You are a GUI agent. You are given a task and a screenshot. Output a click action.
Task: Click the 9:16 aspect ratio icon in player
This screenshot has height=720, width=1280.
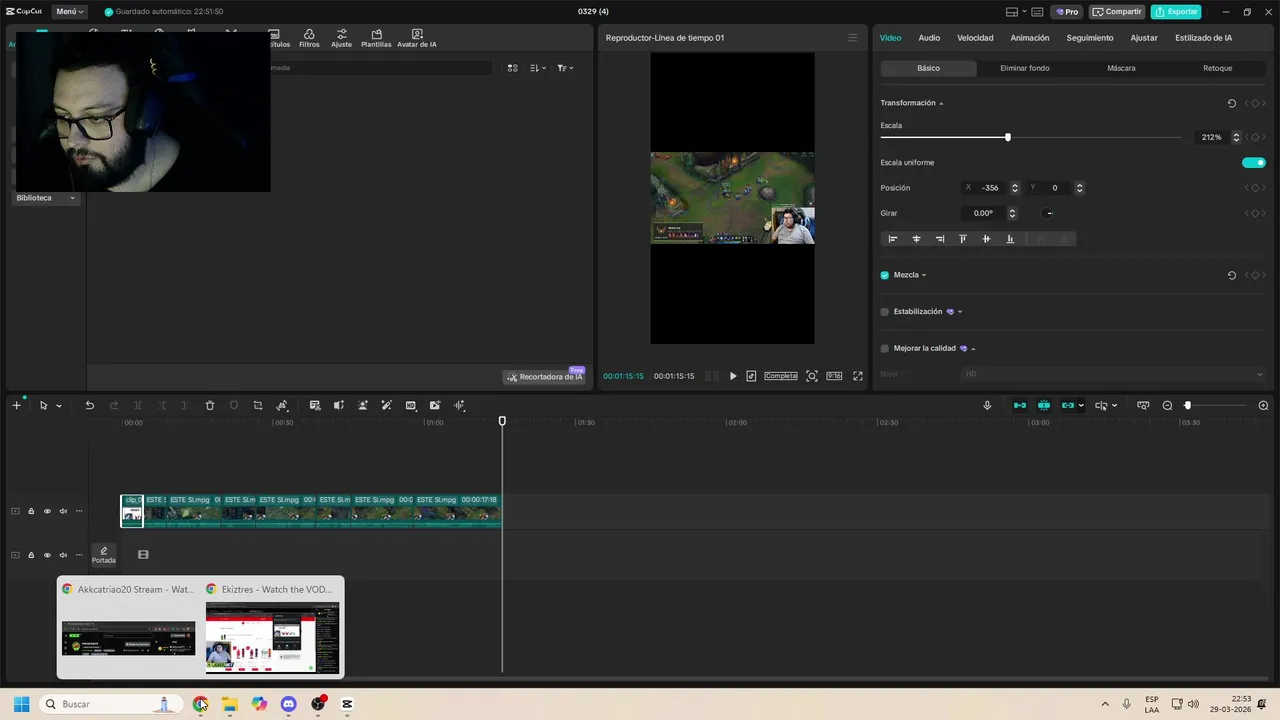[x=834, y=376]
